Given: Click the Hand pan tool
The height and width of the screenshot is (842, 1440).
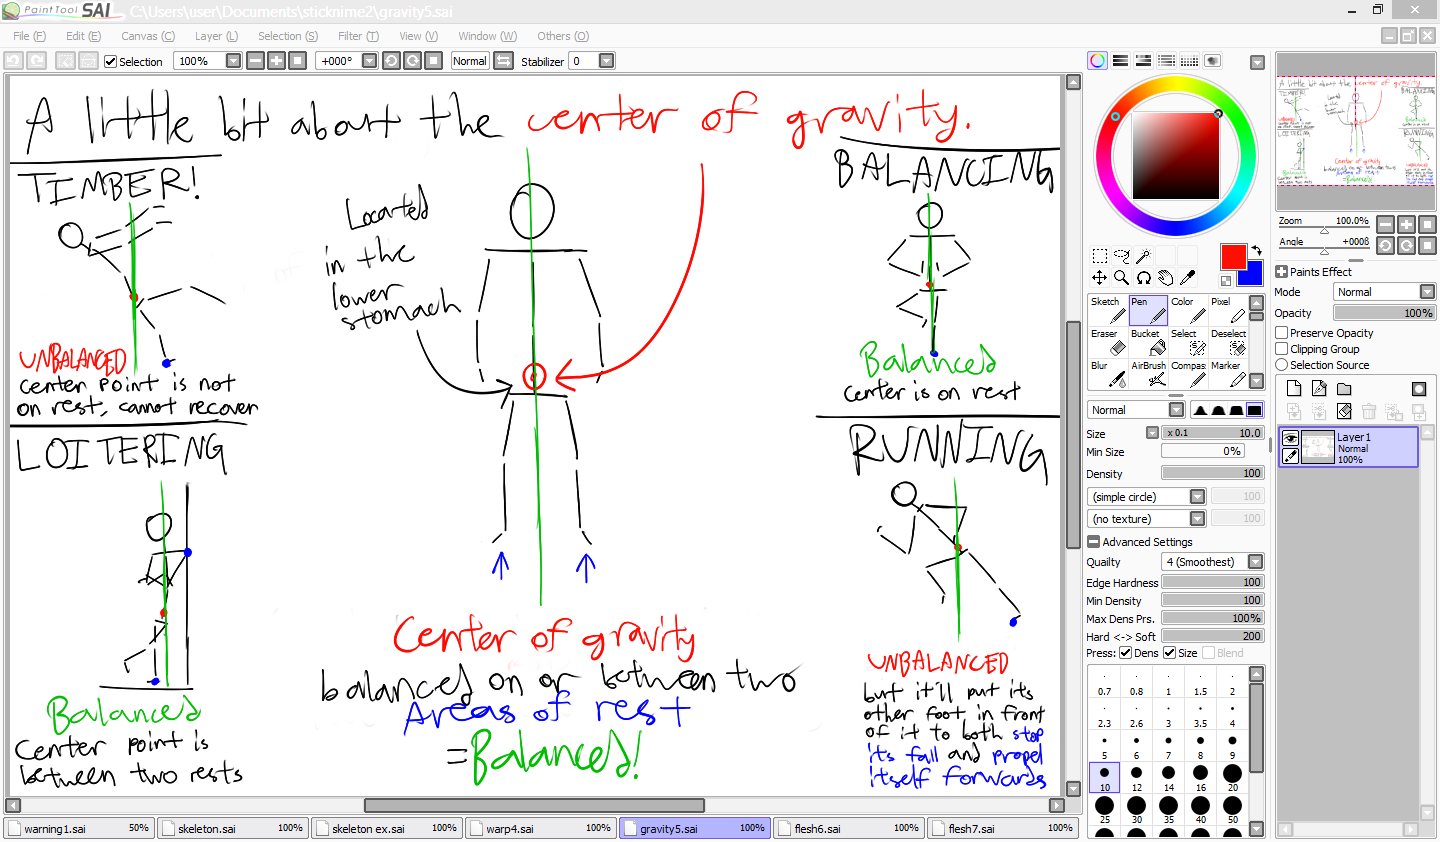Looking at the screenshot, I should pyautogui.click(x=1165, y=278).
